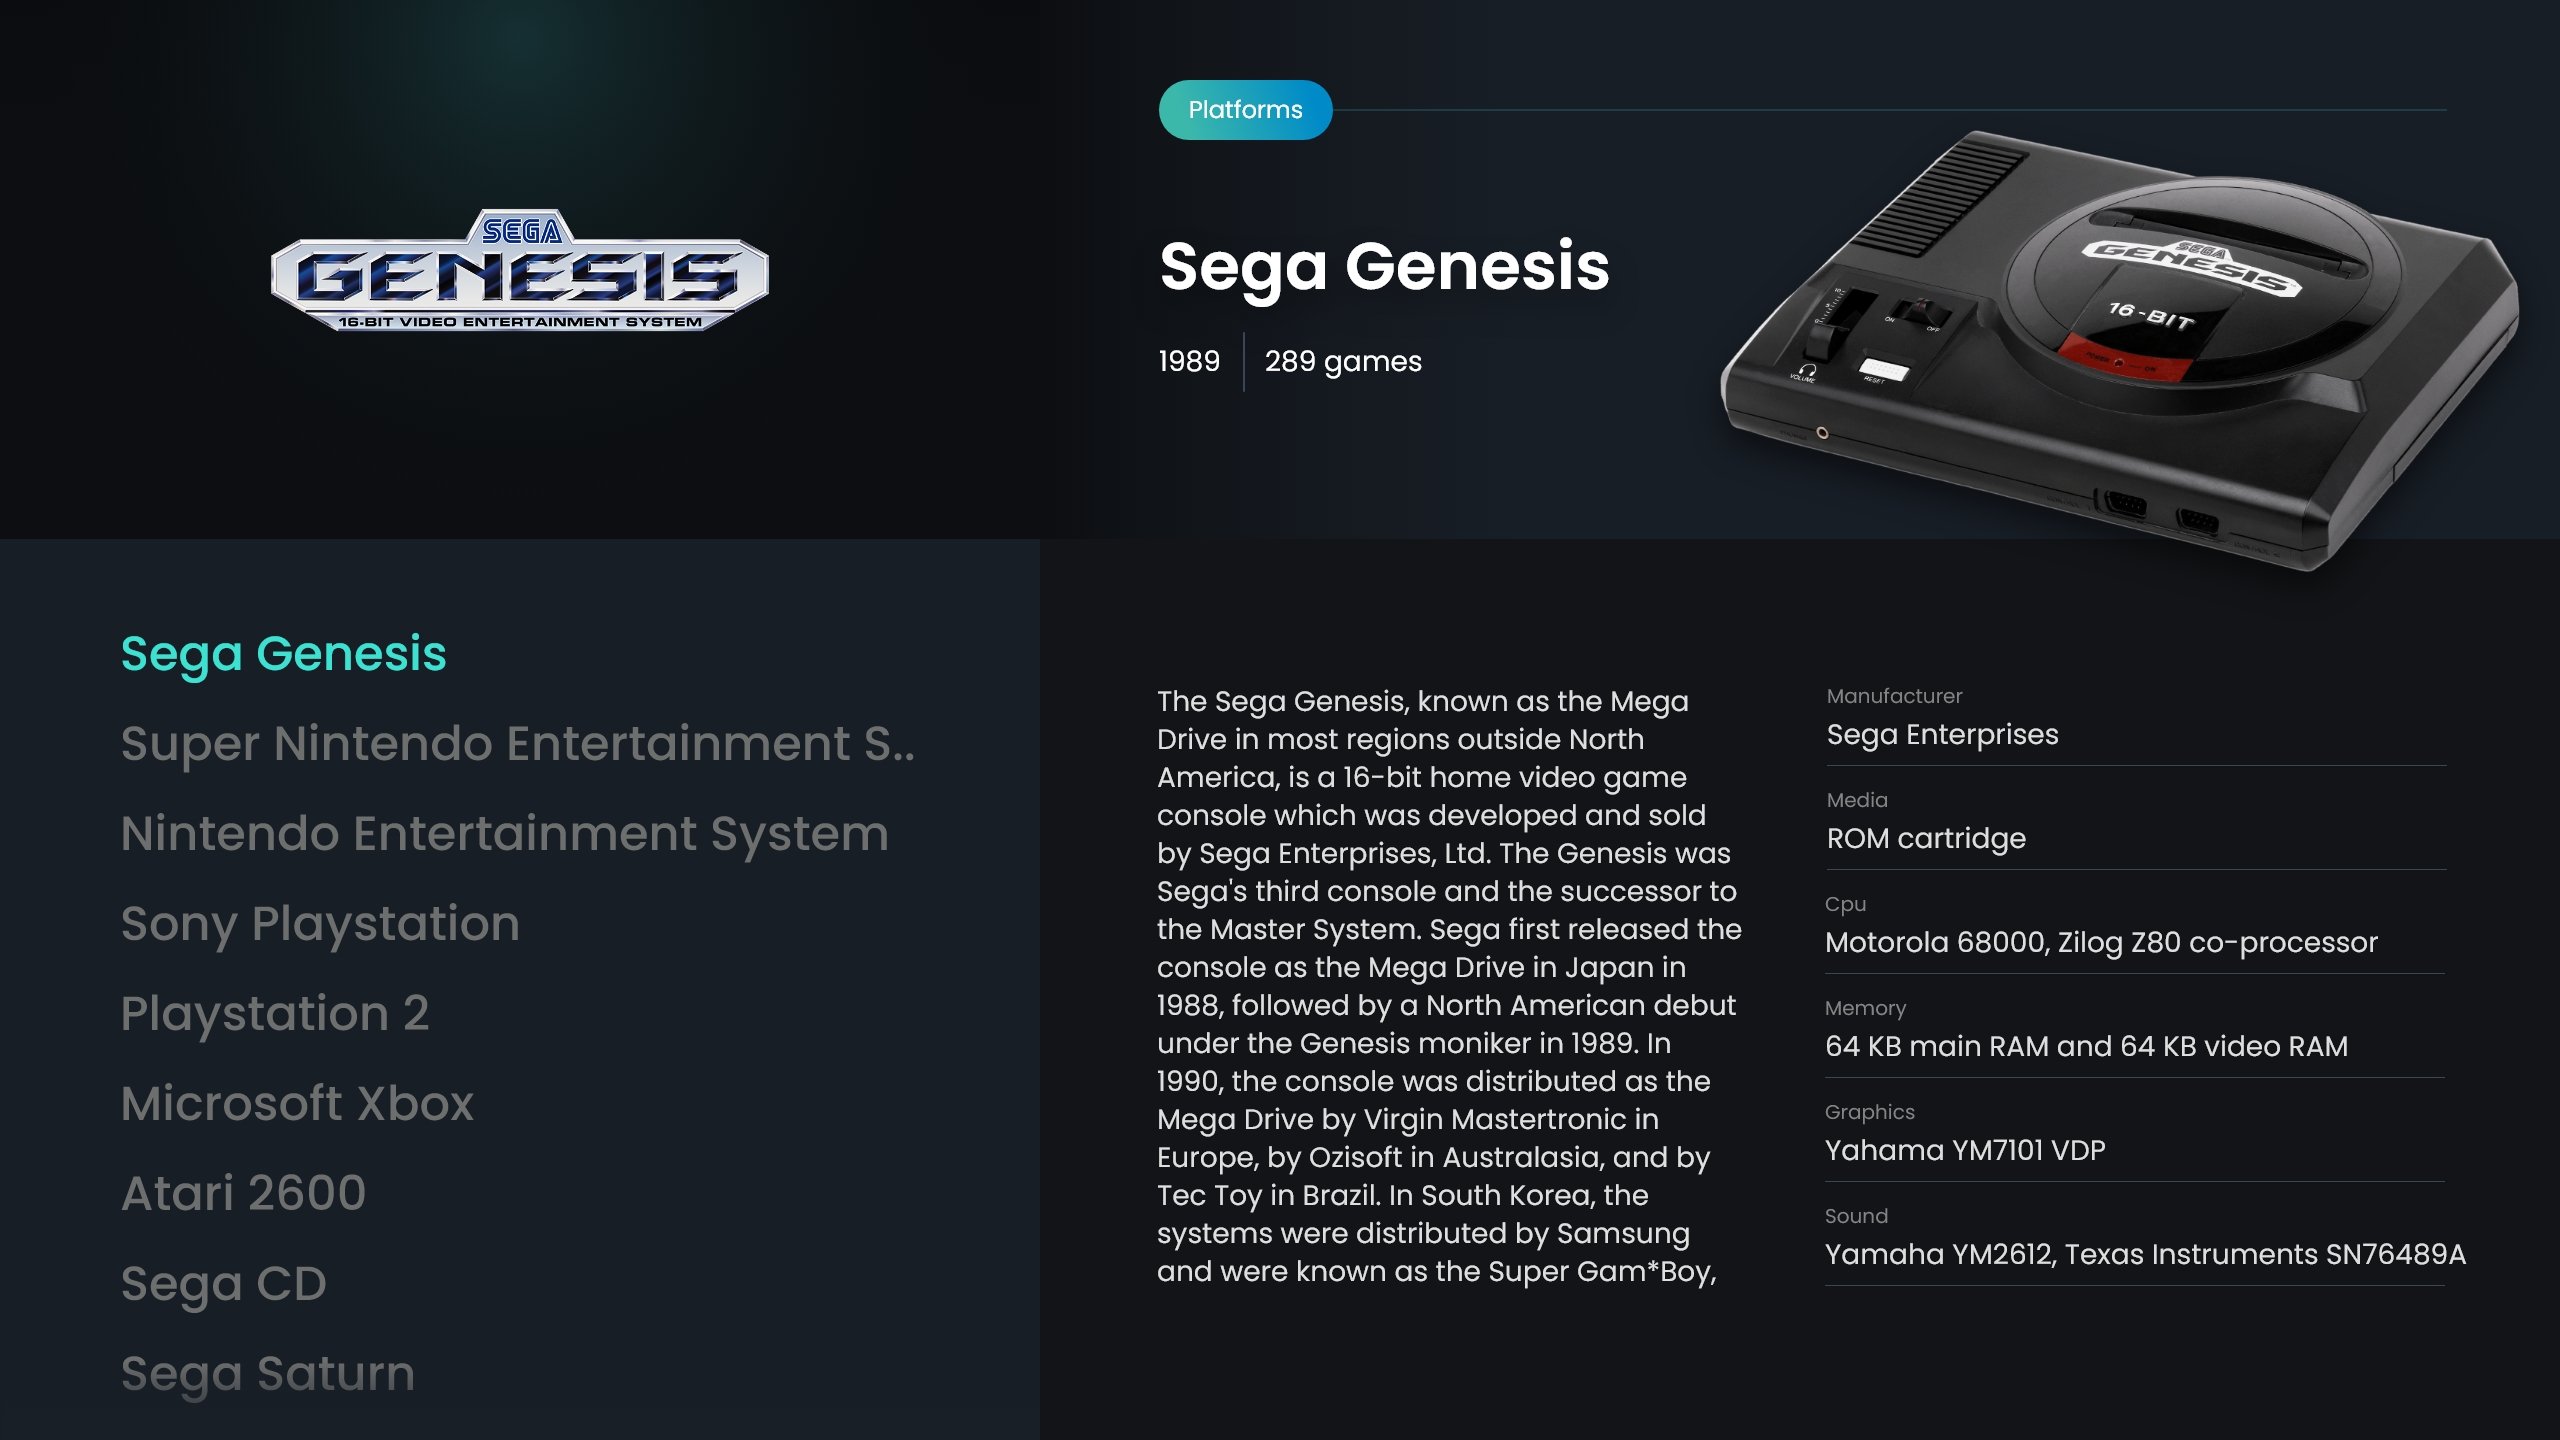
Task: Open the Platforms badge
Action: click(x=1245, y=110)
